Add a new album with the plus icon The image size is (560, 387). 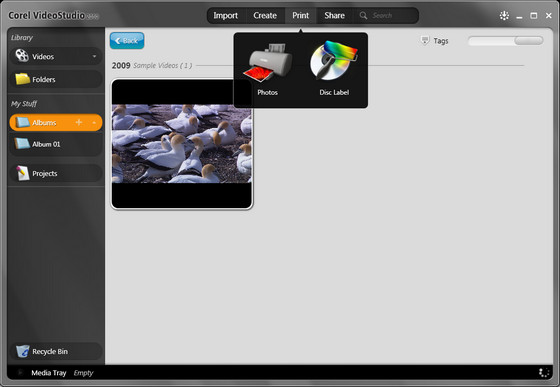tap(79, 122)
